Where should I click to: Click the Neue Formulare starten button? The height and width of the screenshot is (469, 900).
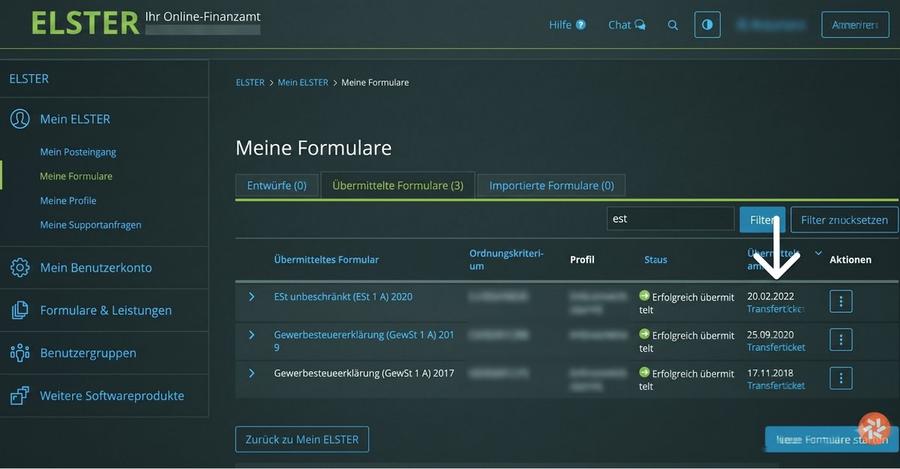(x=832, y=440)
